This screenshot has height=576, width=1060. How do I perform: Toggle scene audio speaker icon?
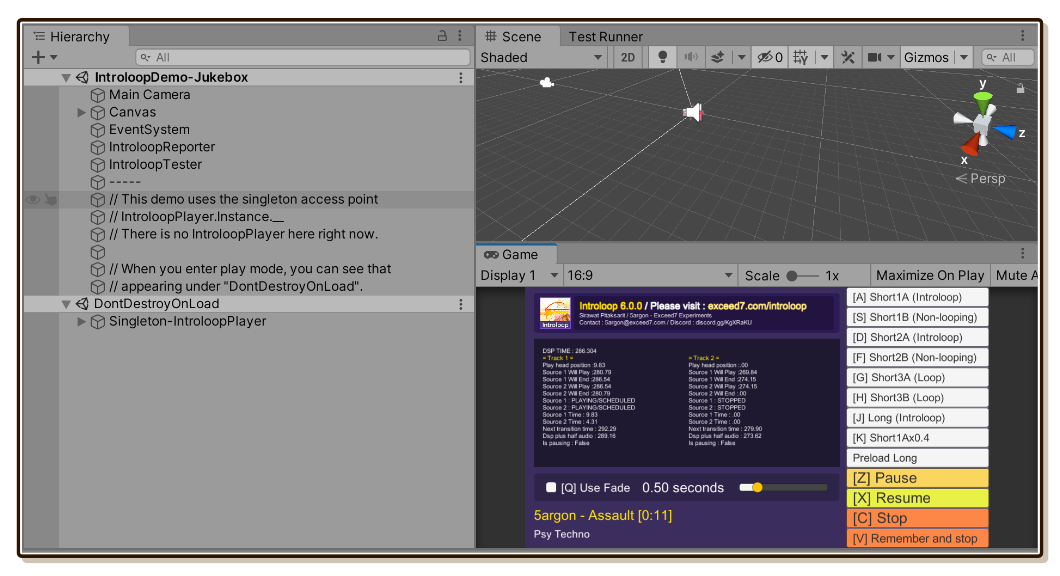pyautogui.click(x=691, y=57)
